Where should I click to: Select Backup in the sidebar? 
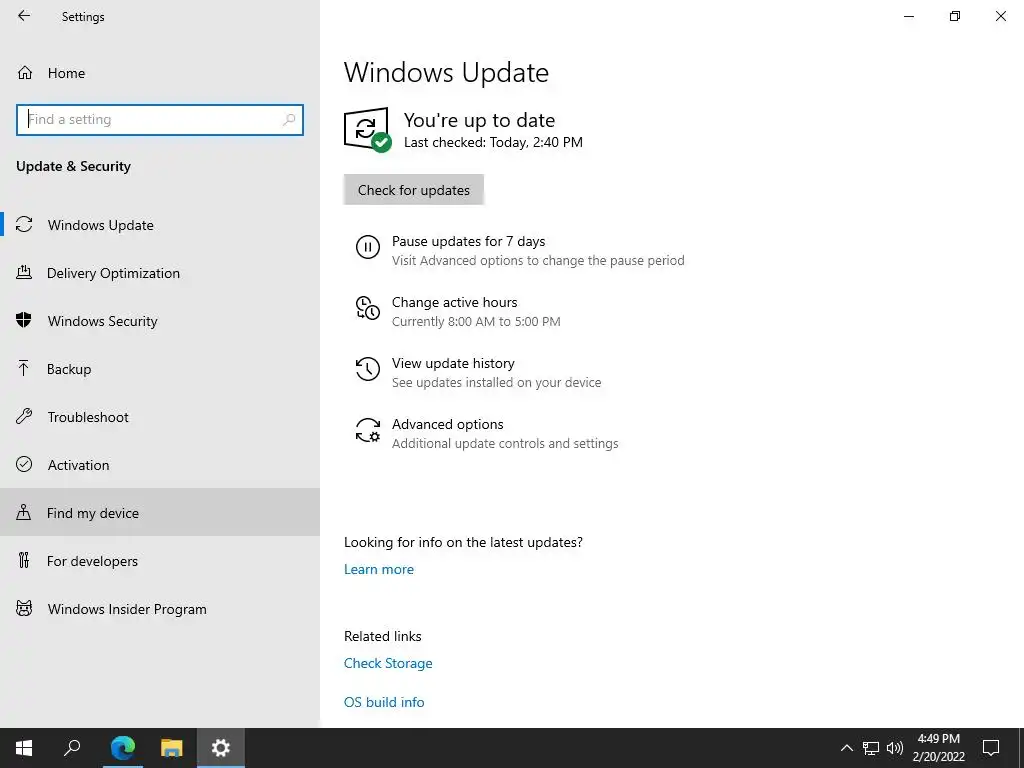coord(160,369)
